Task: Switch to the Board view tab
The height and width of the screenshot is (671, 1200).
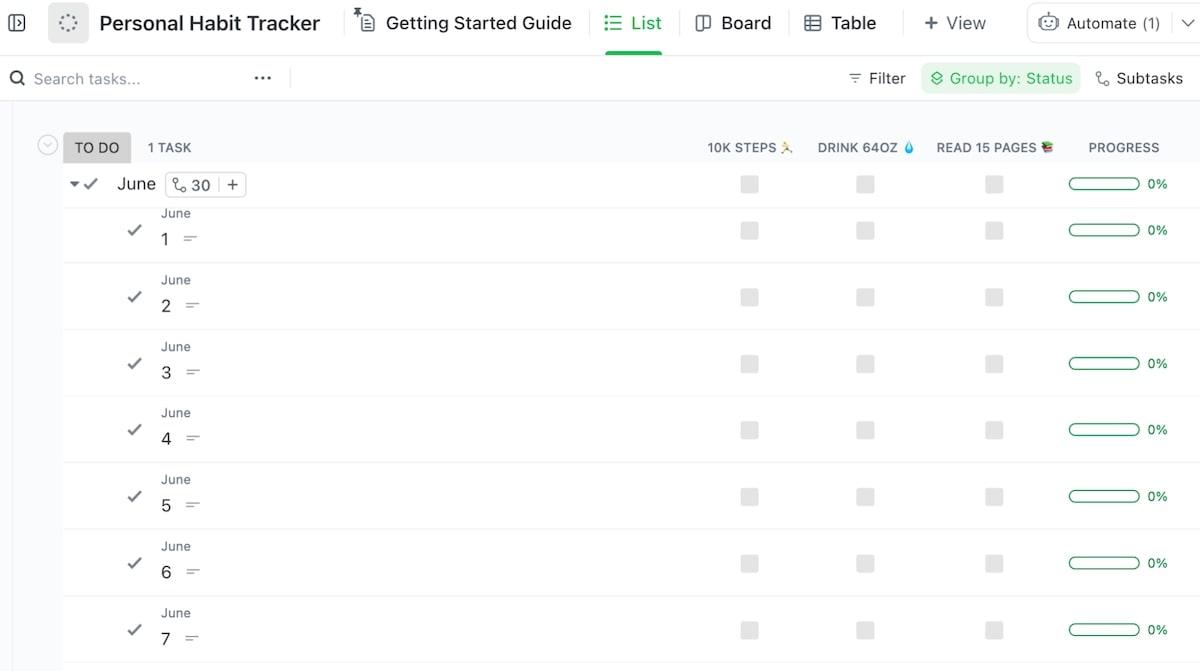Action: [x=734, y=23]
